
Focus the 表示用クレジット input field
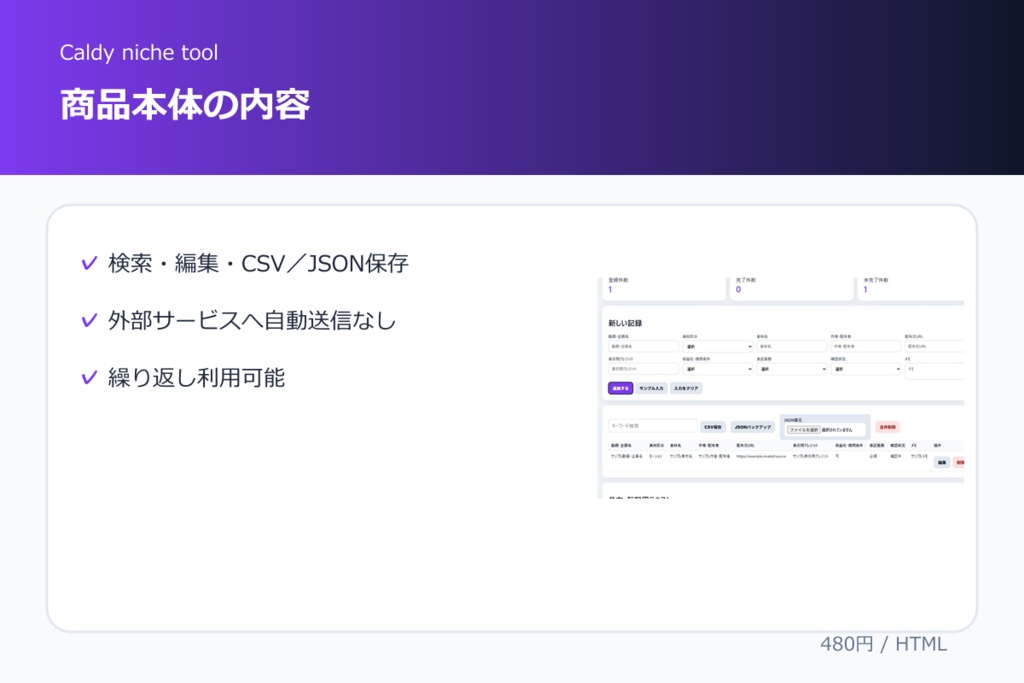(643, 369)
